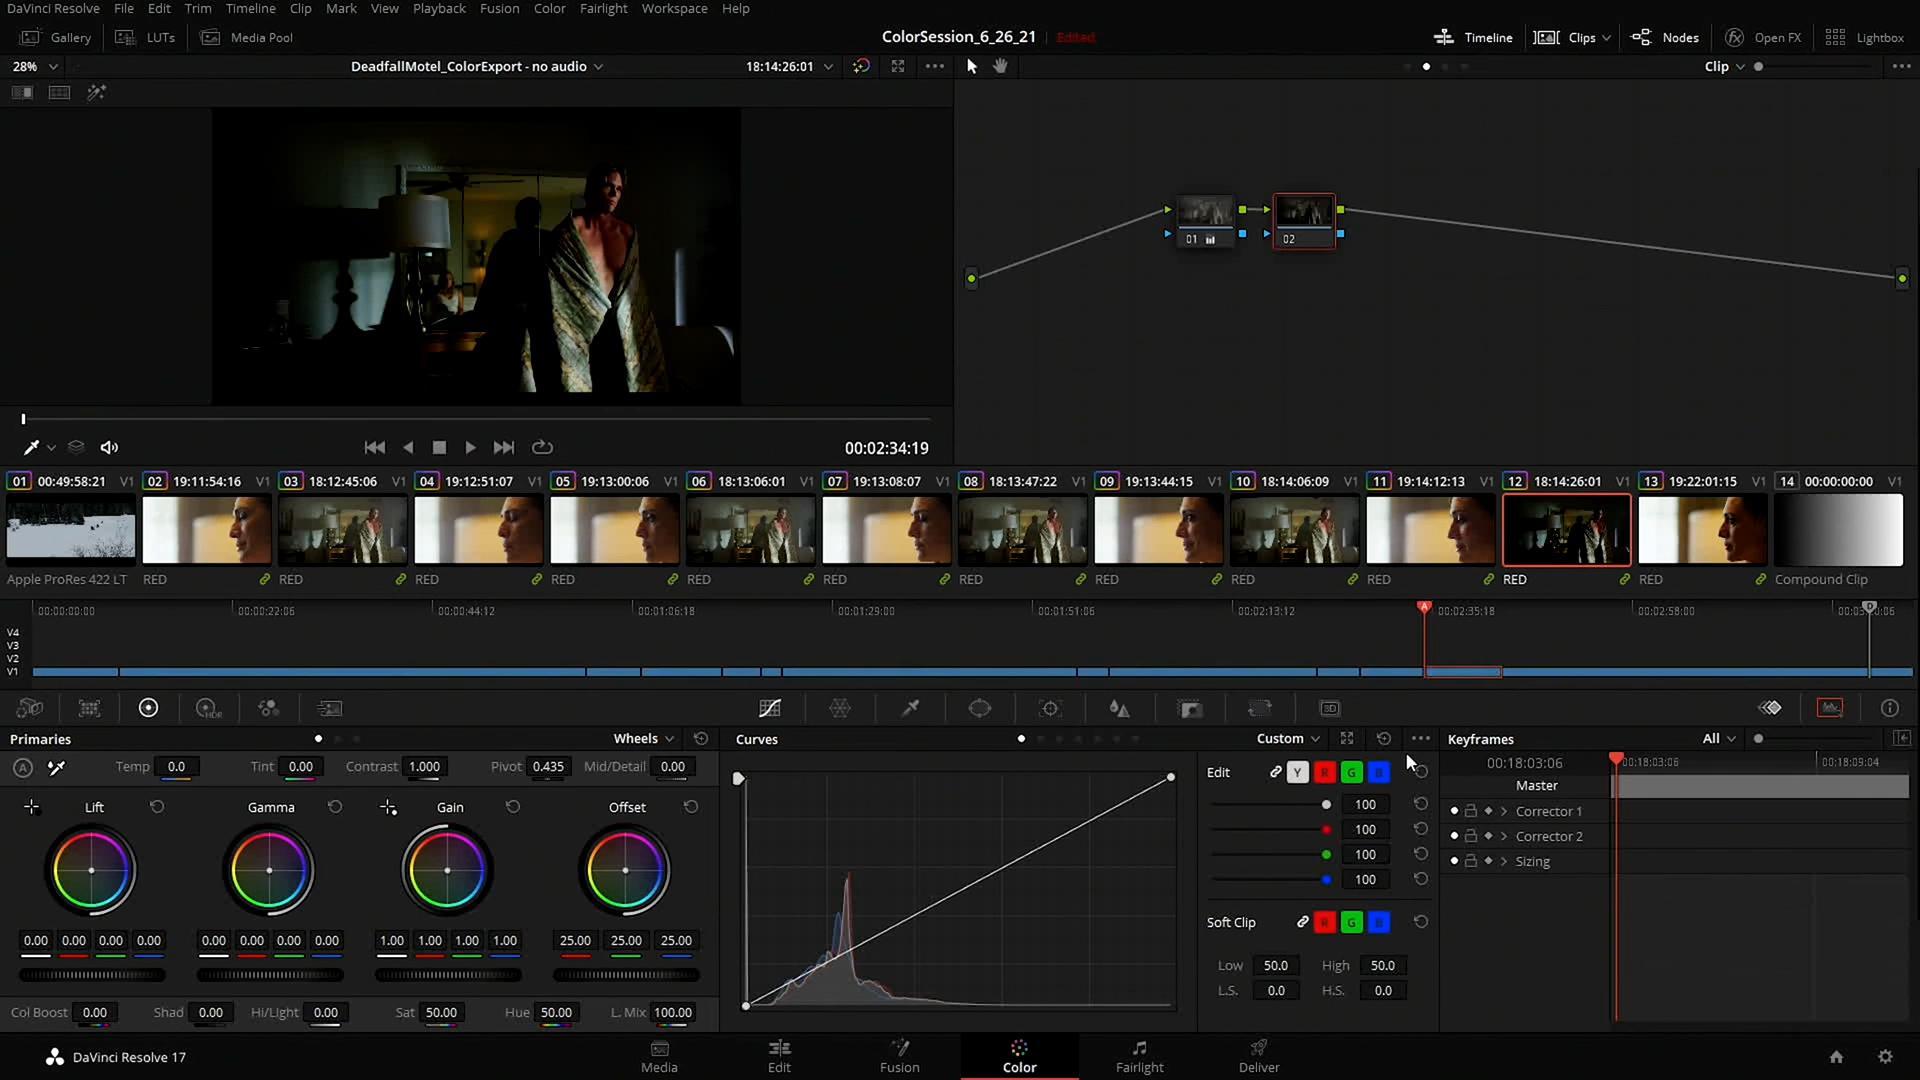This screenshot has height=1080, width=1920.
Task: Open the Qualifier eyedropper palette
Action: (x=910, y=708)
